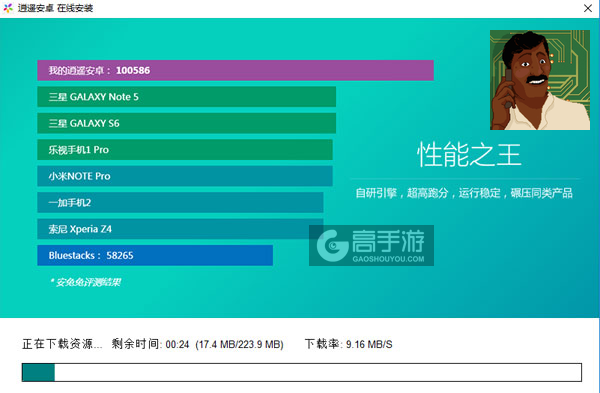Click the 高手游 watermark logo
This screenshot has height=393, width=600.
point(370,244)
